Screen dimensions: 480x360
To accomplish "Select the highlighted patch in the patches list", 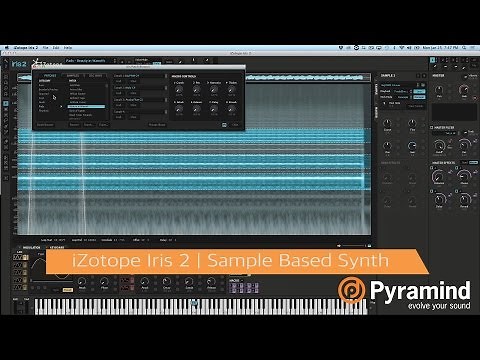I will (86, 107).
